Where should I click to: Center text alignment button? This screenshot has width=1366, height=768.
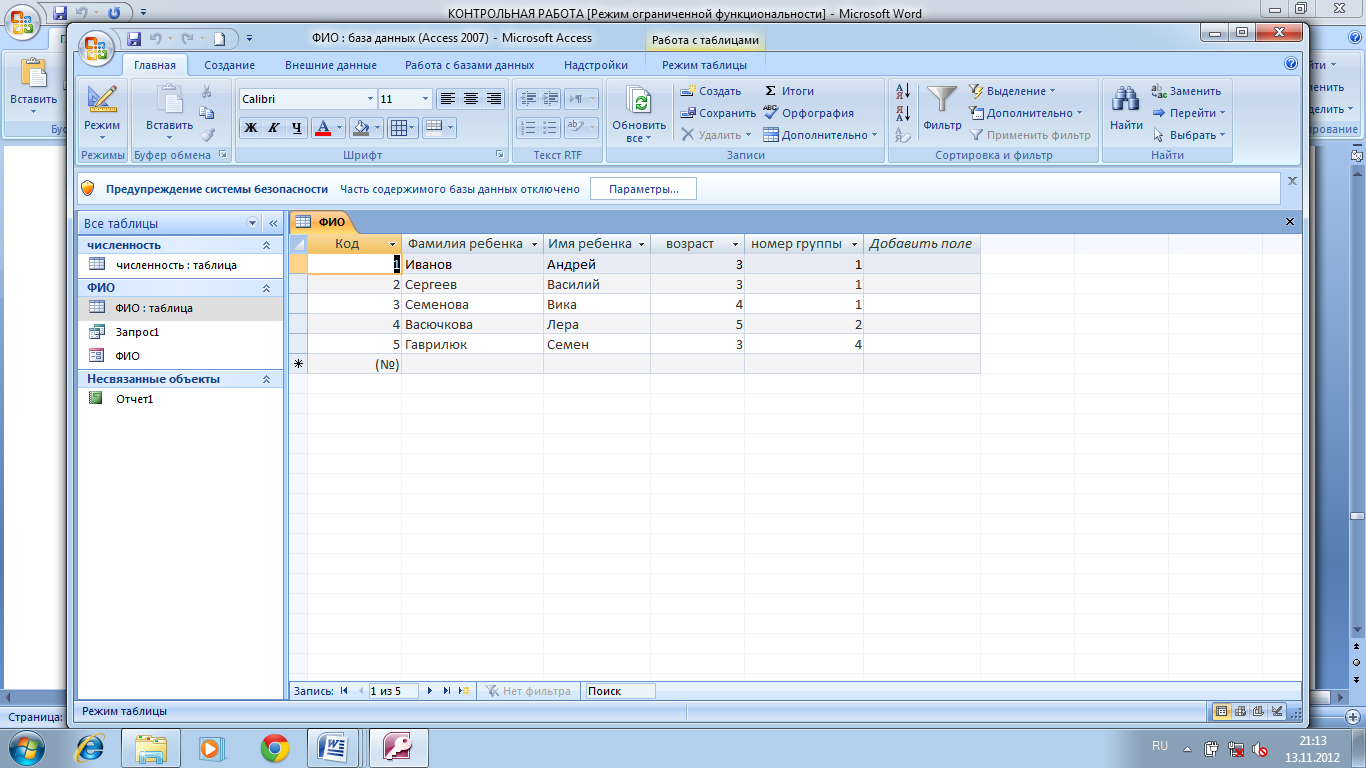click(470, 99)
